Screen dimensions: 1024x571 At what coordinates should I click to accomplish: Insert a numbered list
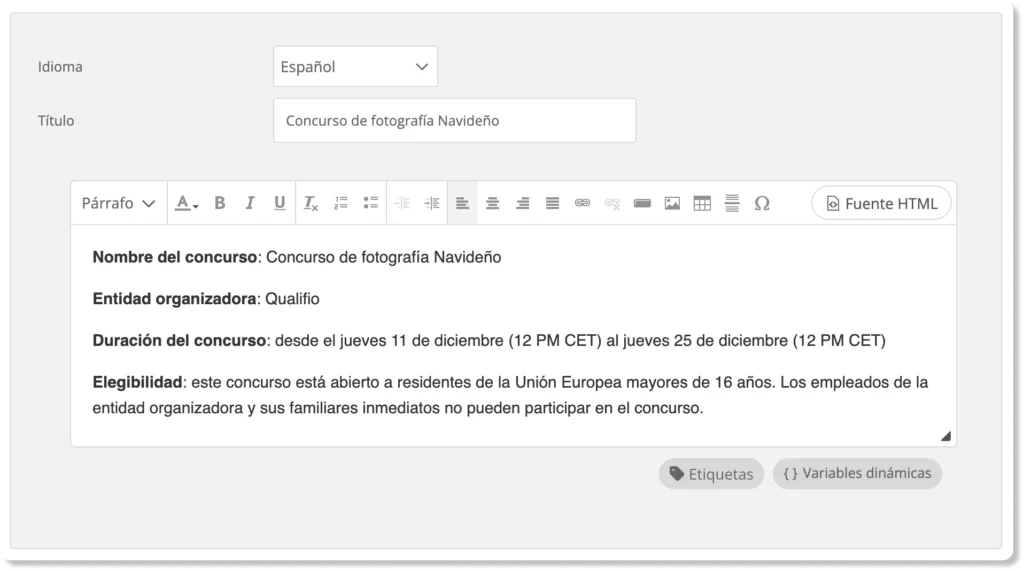coord(341,203)
